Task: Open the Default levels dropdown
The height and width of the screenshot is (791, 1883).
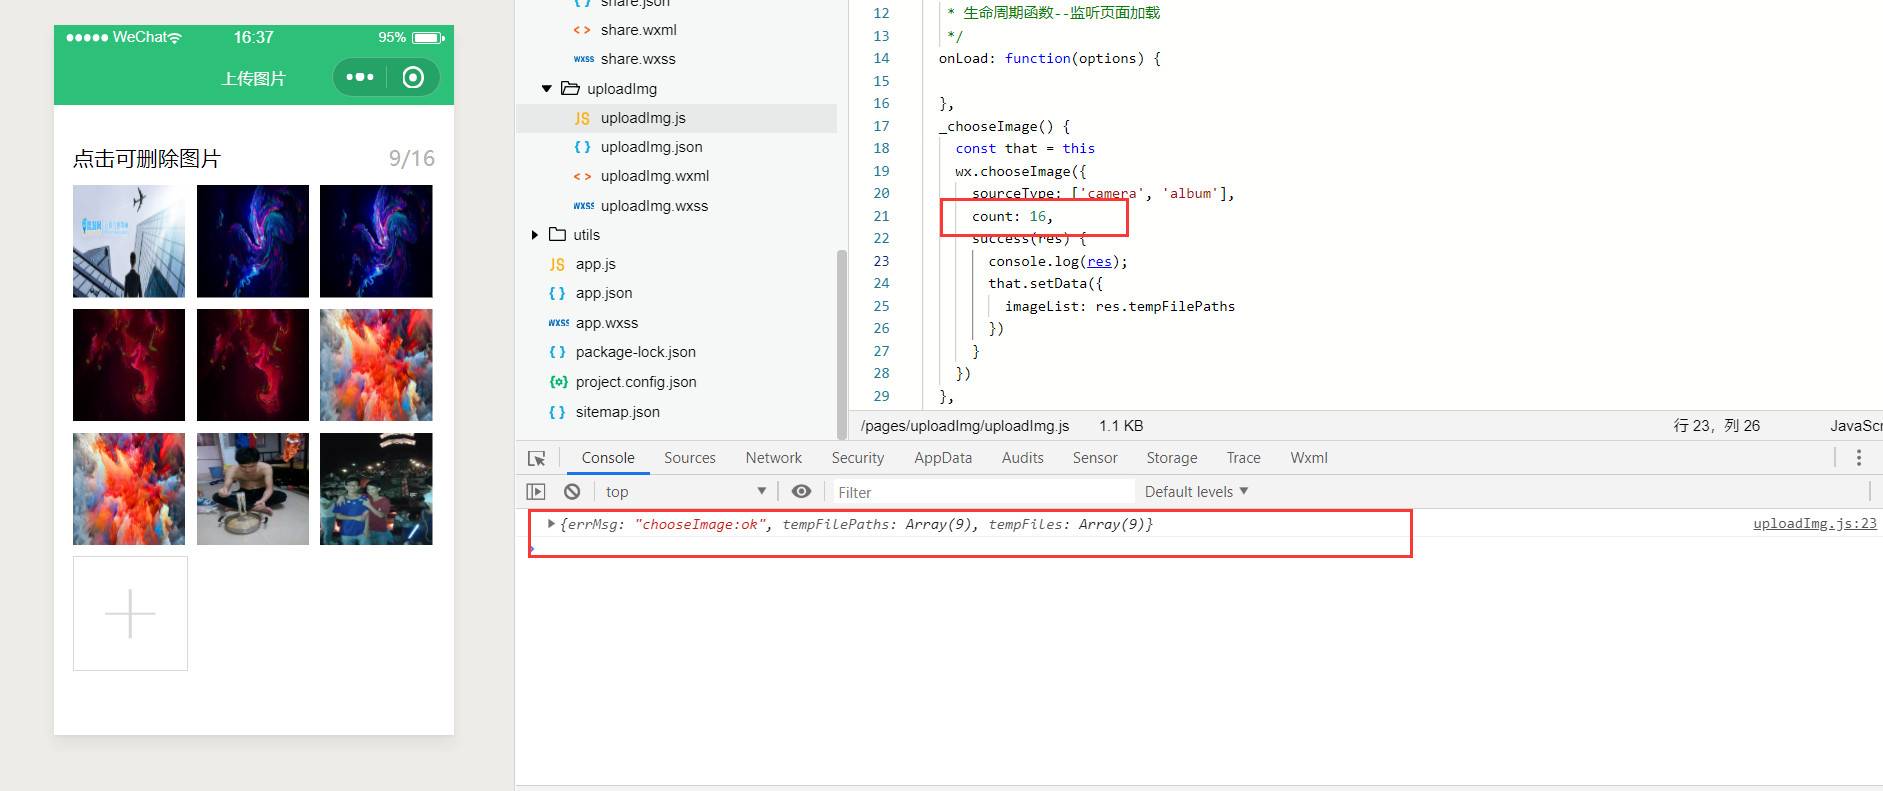Action: (1196, 492)
